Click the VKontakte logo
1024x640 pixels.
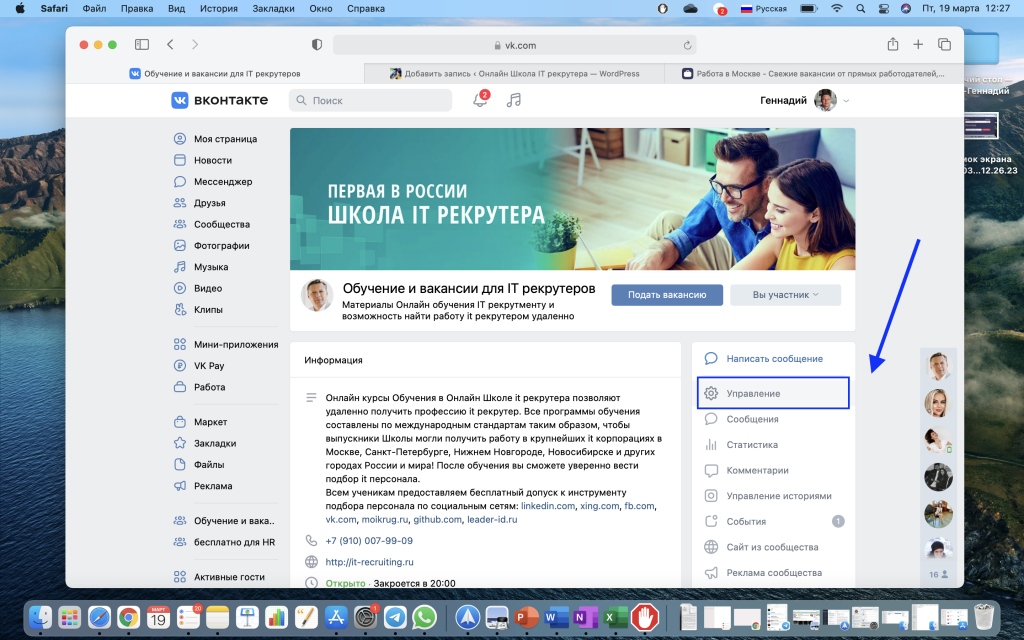pyautogui.click(x=219, y=100)
